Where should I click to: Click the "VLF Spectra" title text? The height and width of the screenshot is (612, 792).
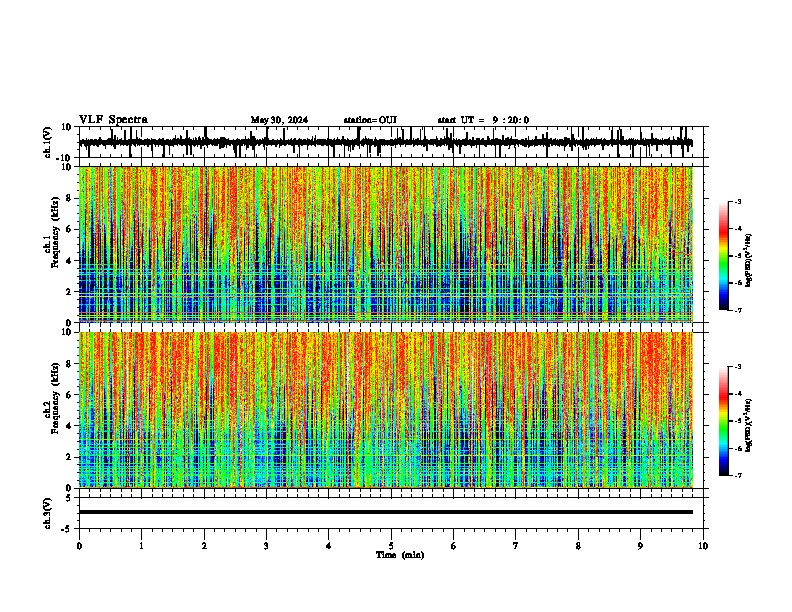113,120
